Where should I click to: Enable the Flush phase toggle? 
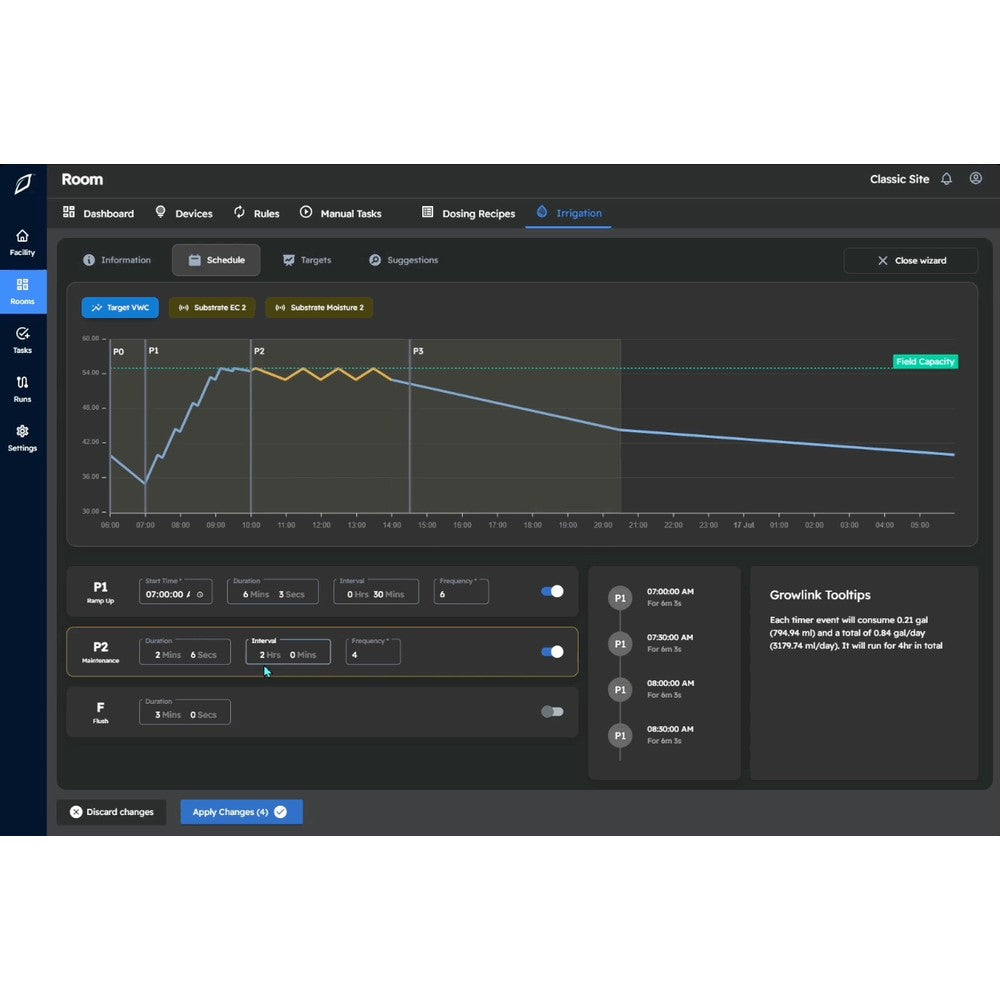[x=552, y=711]
